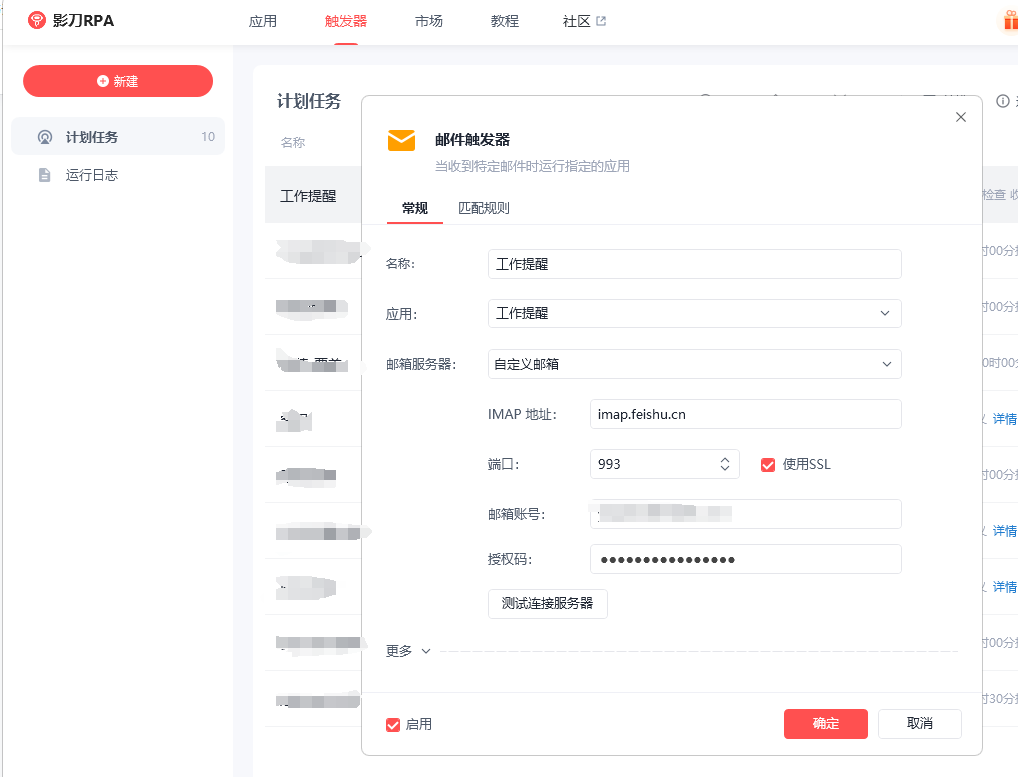This screenshot has height=777, width=1018.
Task: Open the 触发器 top menu
Action: (x=346, y=21)
